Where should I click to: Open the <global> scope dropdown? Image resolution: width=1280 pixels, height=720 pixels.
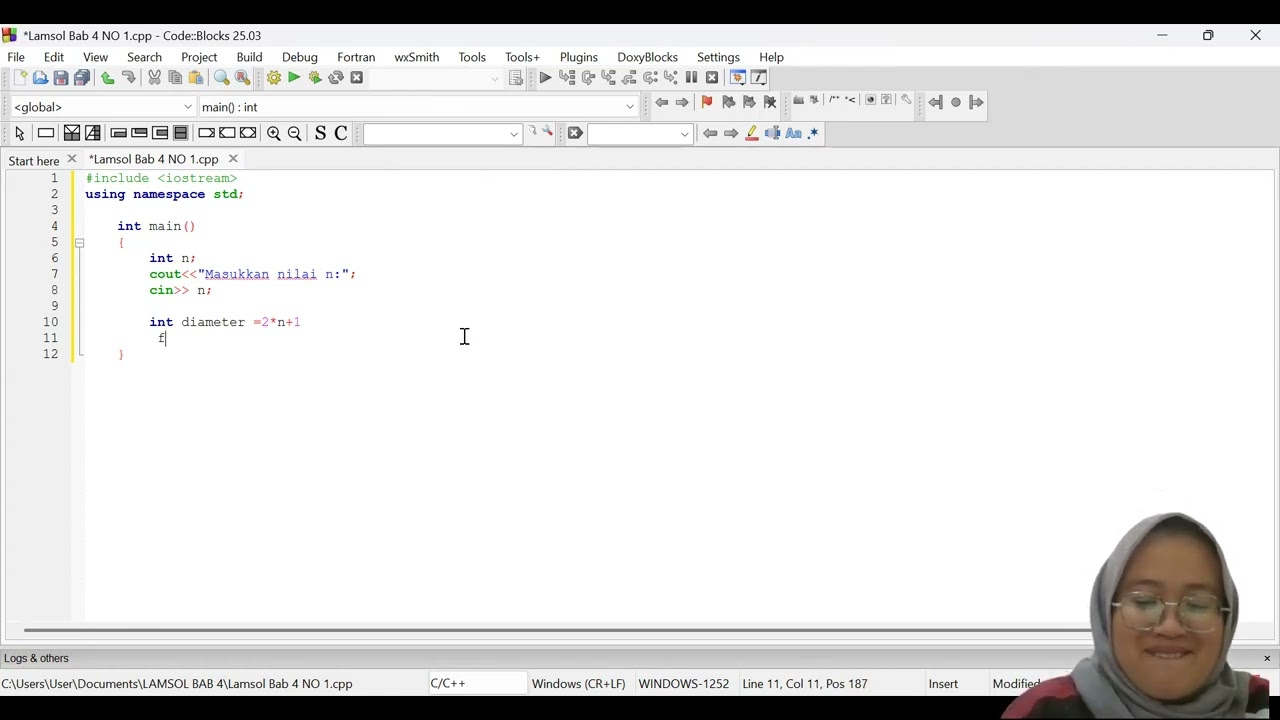pos(102,107)
